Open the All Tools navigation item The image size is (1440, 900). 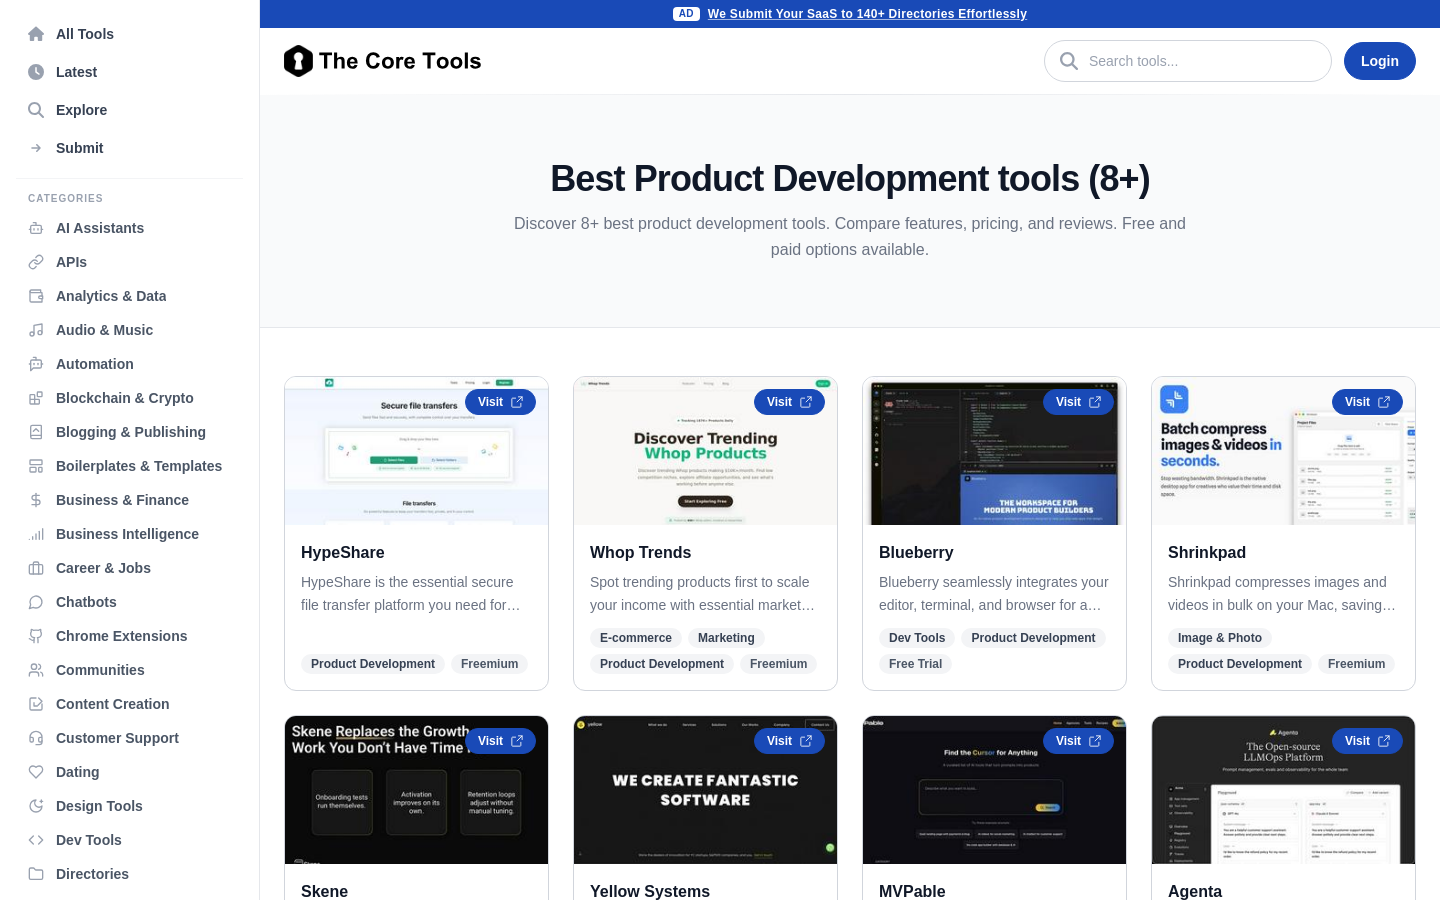click(x=130, y=34)
